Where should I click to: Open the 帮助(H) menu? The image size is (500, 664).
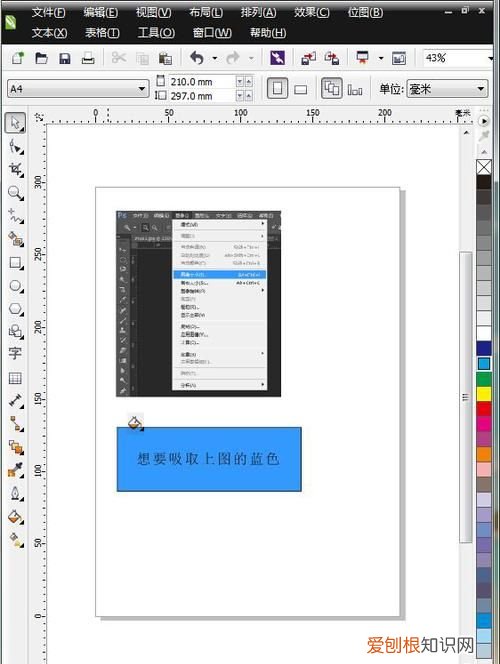(268, 33)
